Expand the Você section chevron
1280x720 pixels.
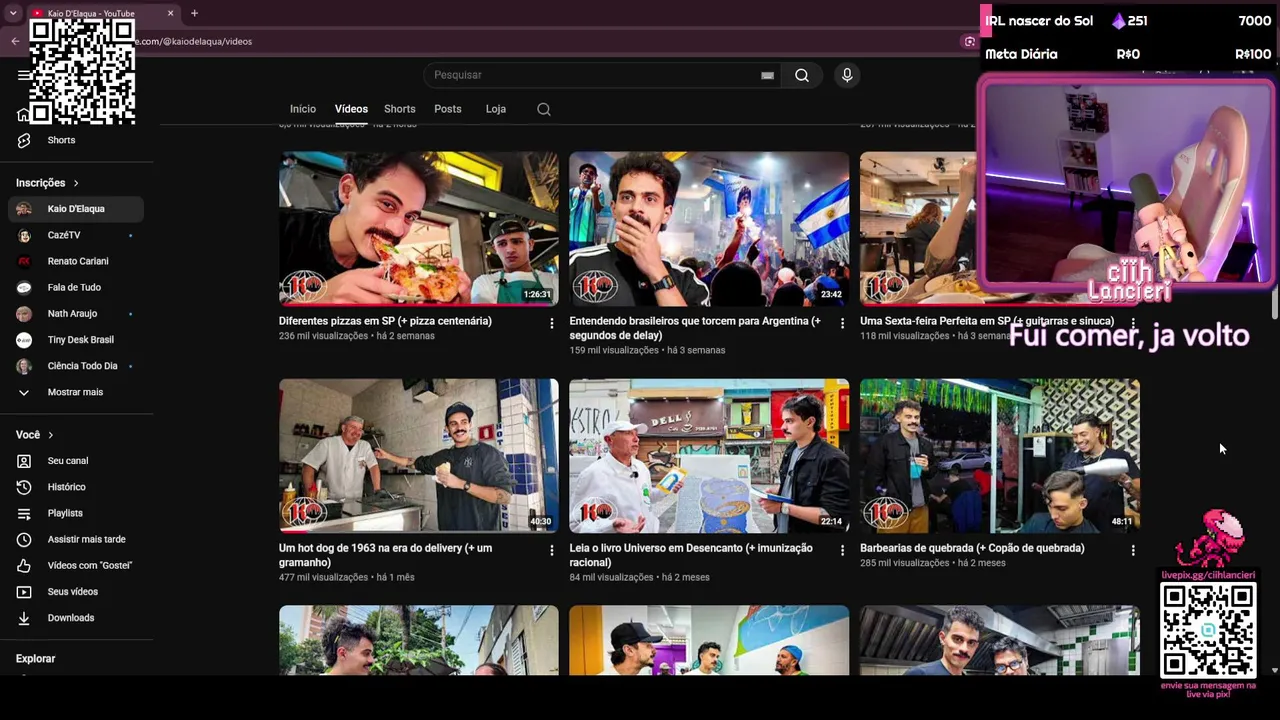point(51,435)
